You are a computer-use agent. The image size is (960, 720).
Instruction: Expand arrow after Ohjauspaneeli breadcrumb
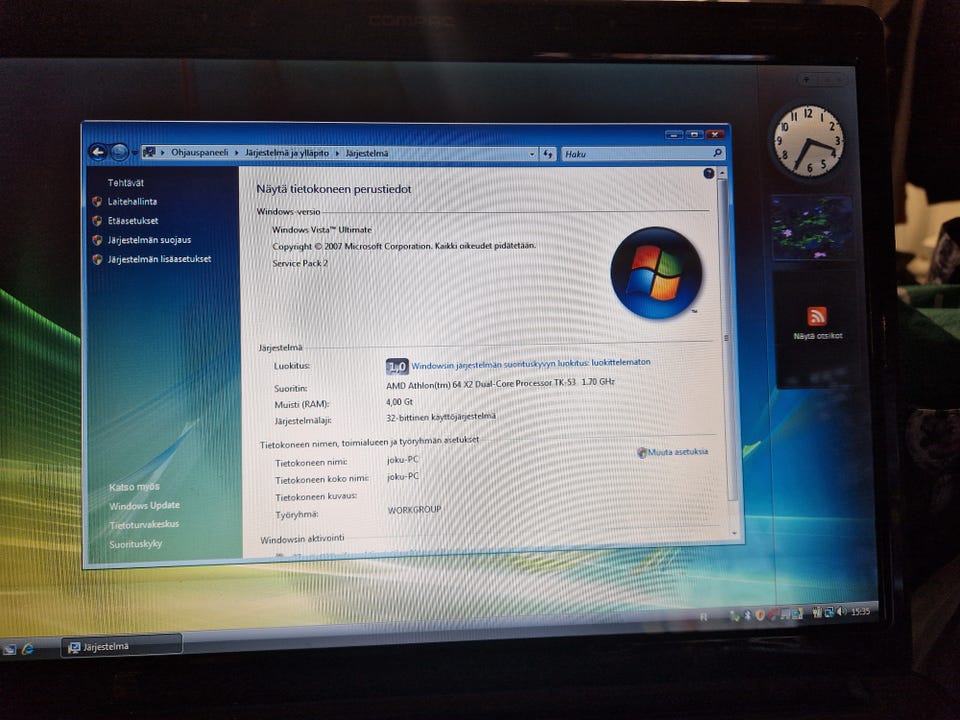[236, 152]
